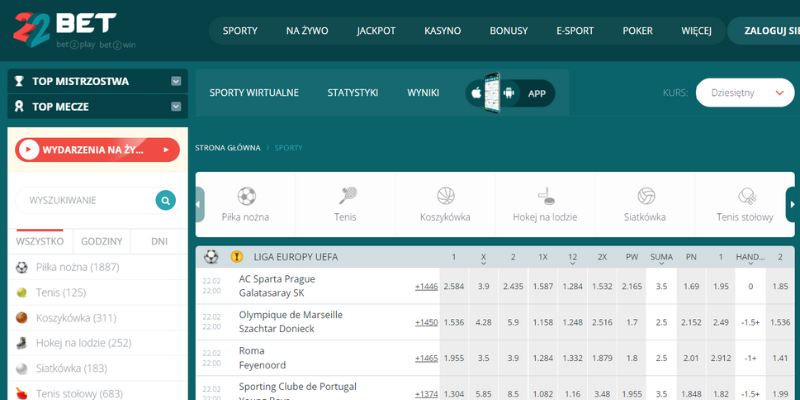800x400 pixels.
Task: Click the soccer icon beside Piłka nożna (1887)
Action: click(x=21, y=267)
